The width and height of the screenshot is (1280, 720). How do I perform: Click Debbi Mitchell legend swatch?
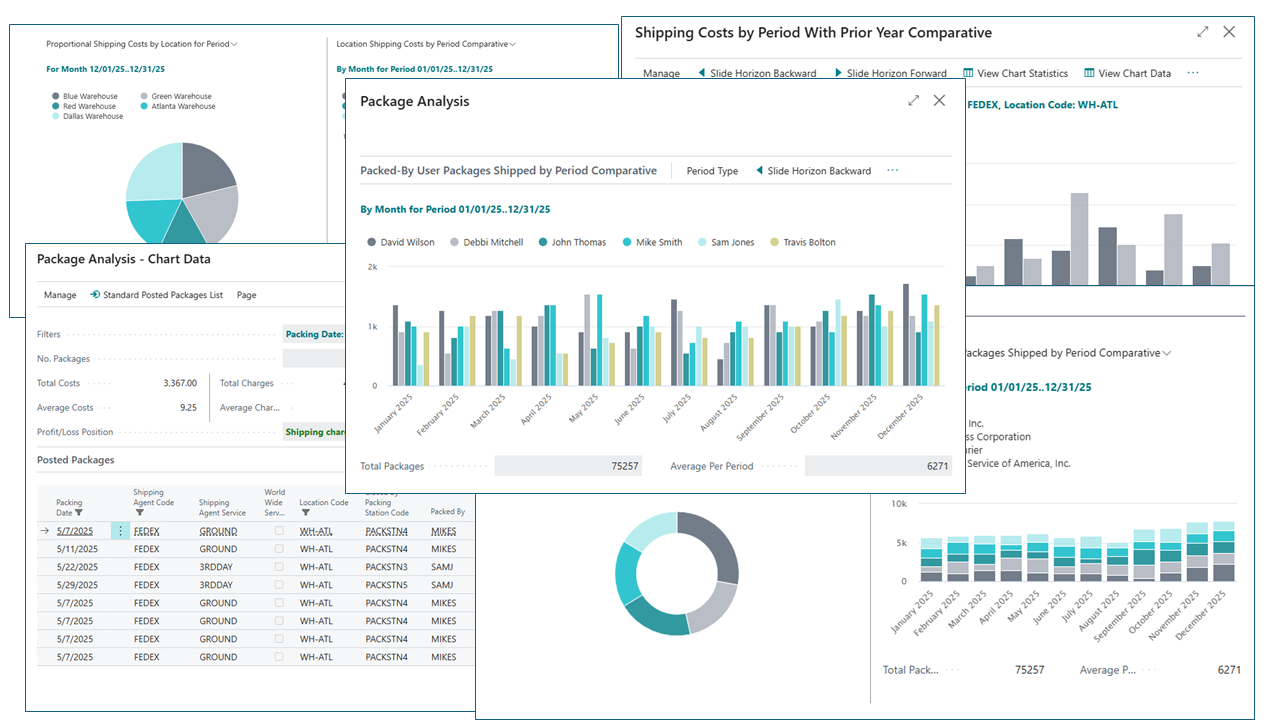point(454,242)
